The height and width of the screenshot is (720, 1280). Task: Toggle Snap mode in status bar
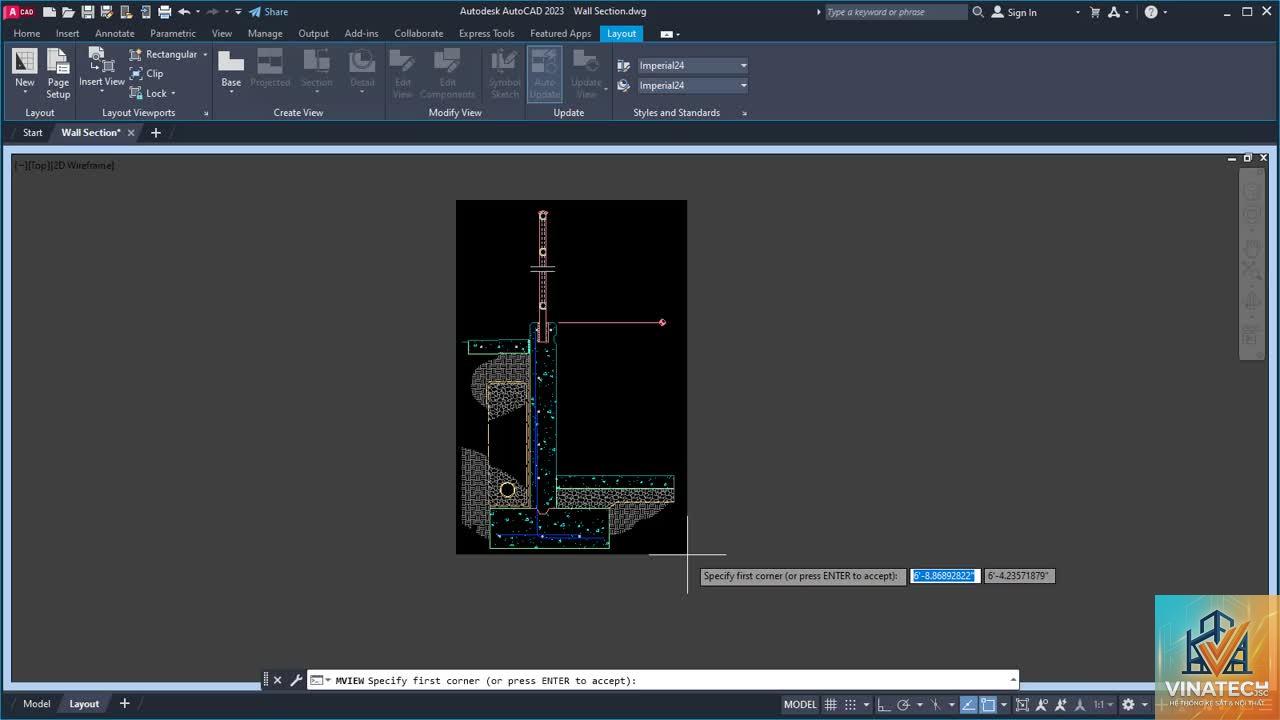coord(851,704)
